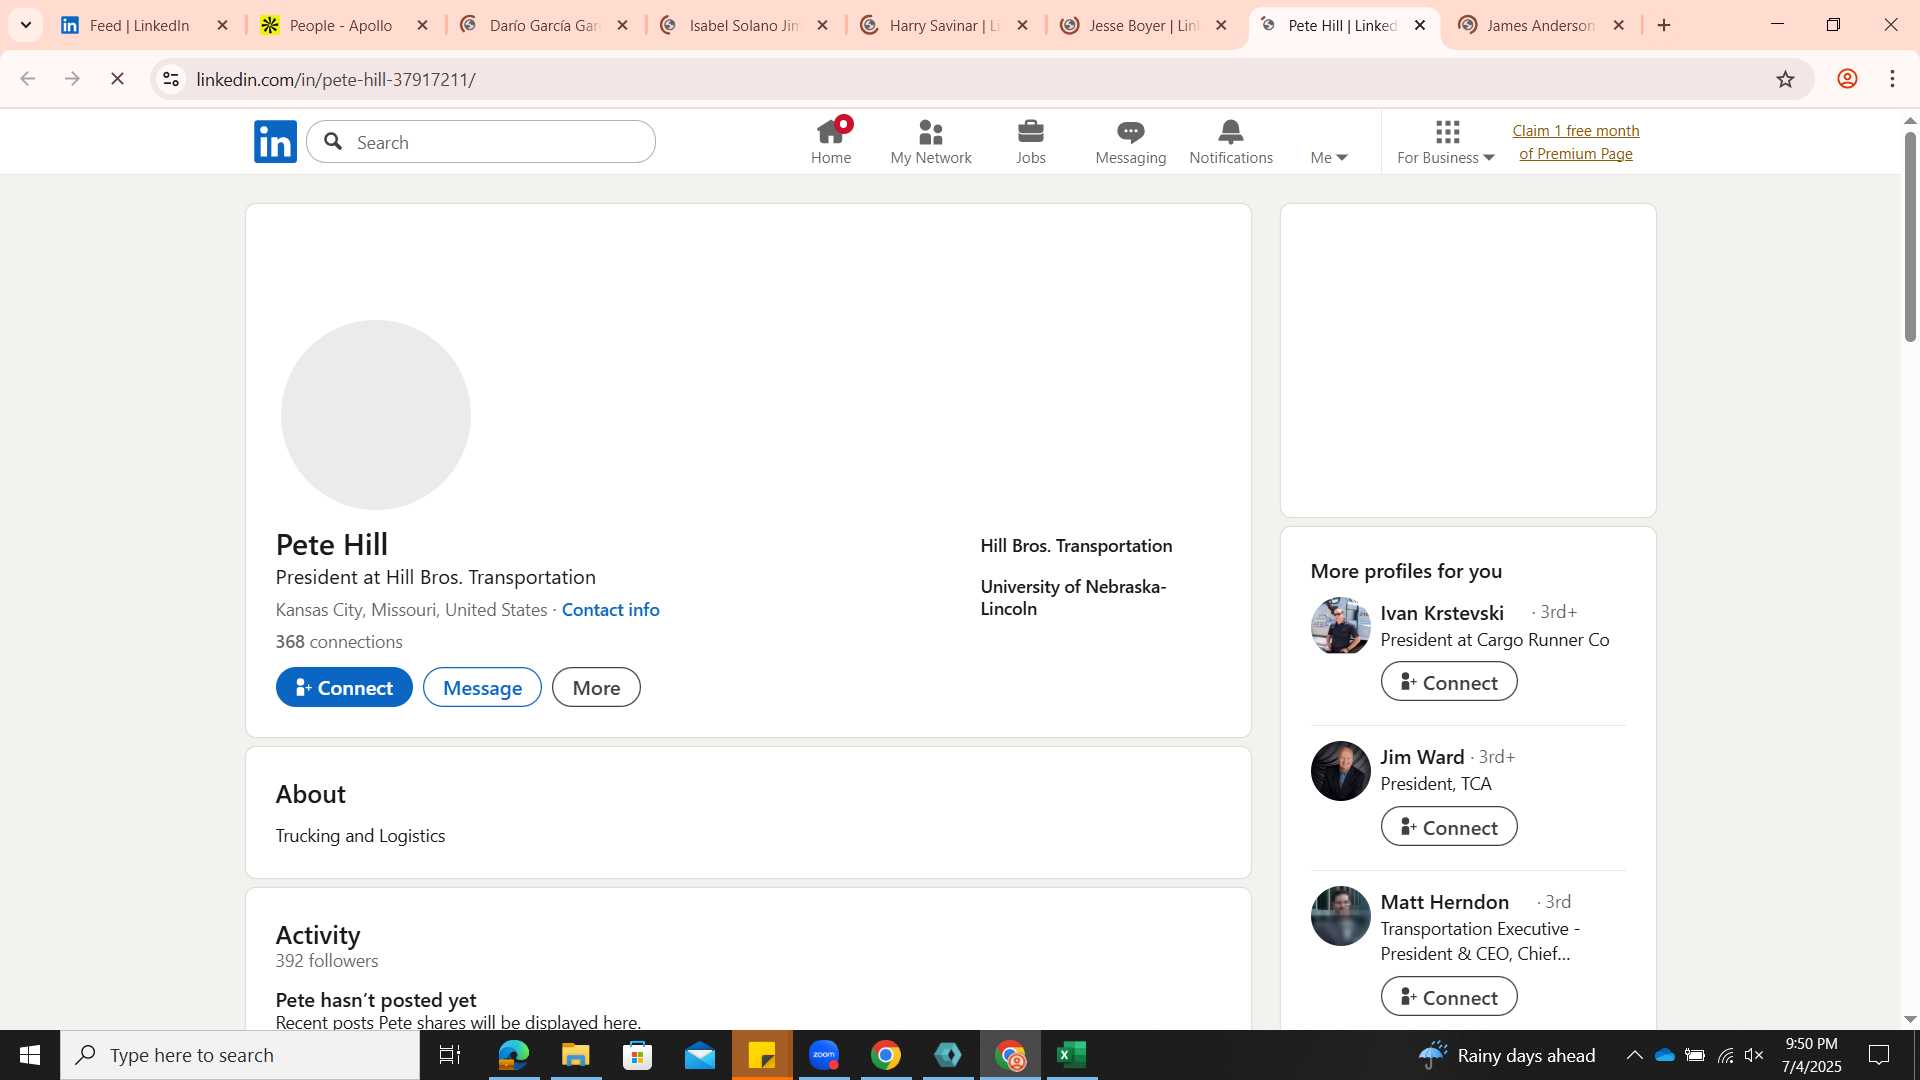Open LinkedIn Home feed icon
This screenshot has height=1080, width=1920.
coord(830,142)
